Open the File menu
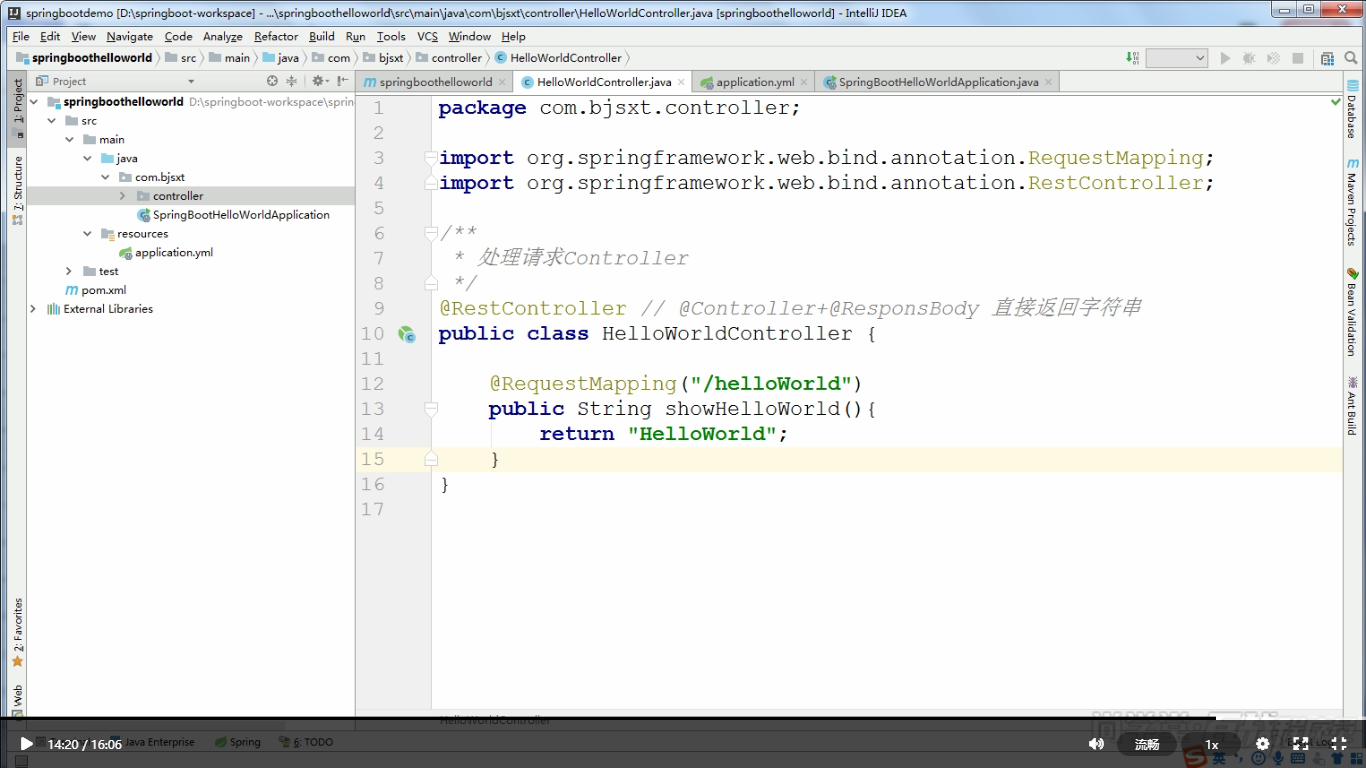This screenshot has width=1366, height=768. tap(20, 36)
